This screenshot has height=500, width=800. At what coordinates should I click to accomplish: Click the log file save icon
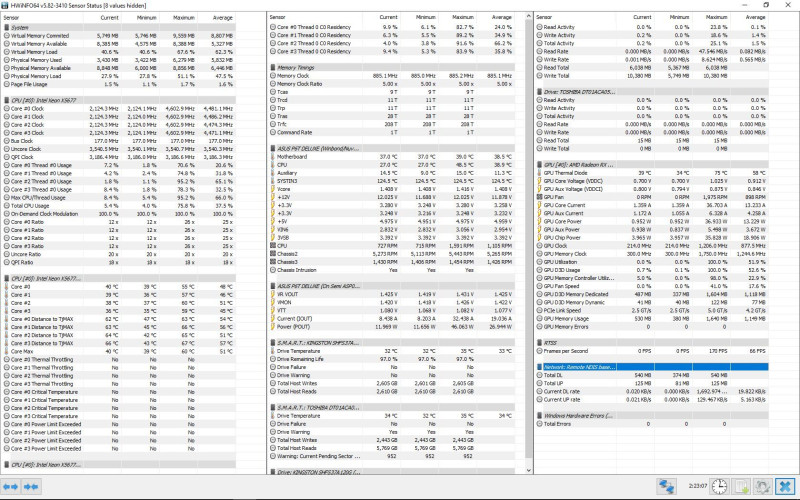[x=741, y=486]
